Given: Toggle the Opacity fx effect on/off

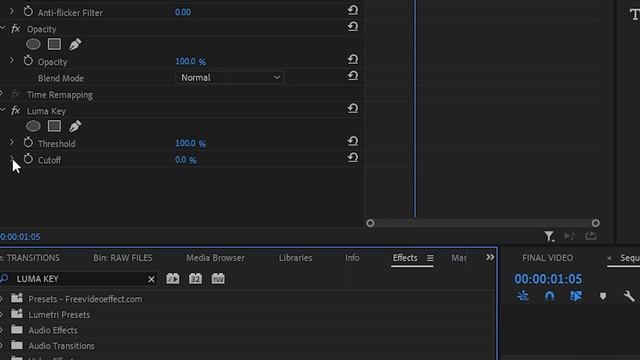Looking at the screenshot, I should [x=16, y=29].
